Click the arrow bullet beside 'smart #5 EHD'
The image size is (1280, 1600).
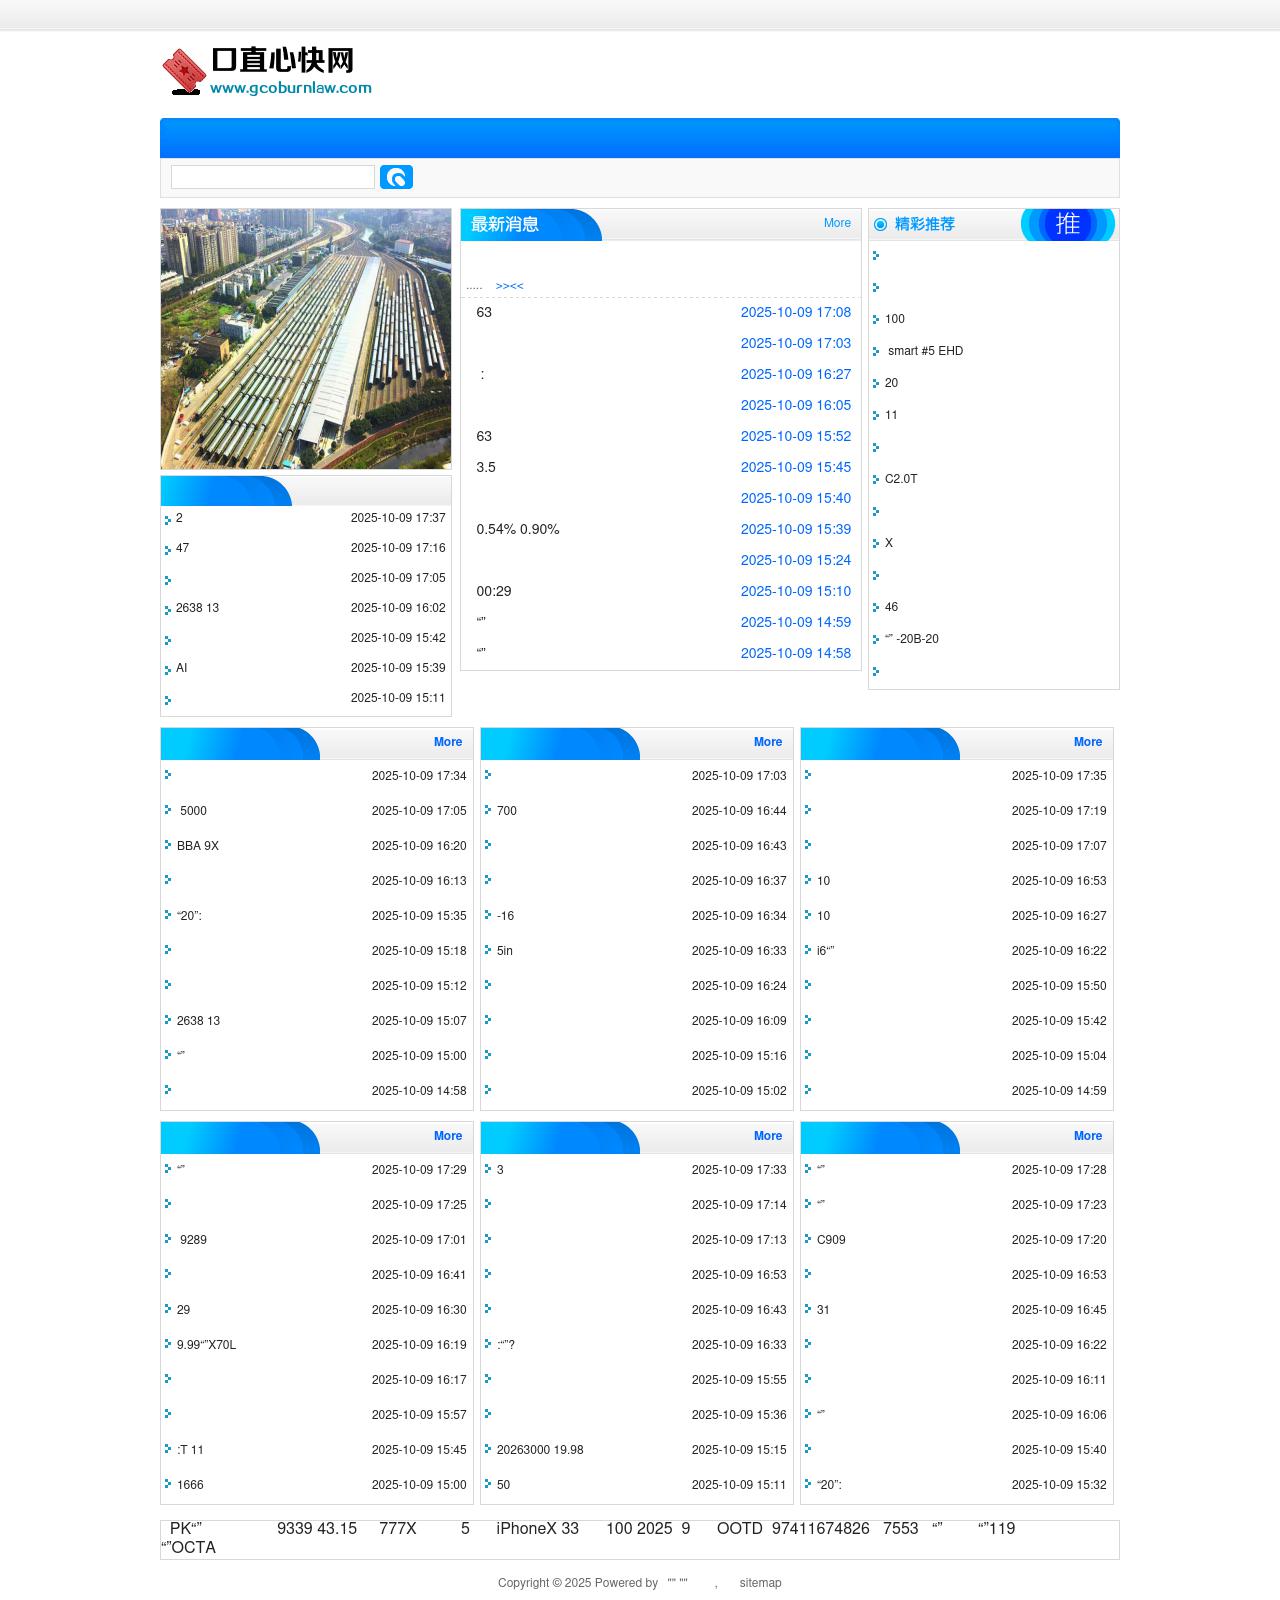[x=876, y=352]
